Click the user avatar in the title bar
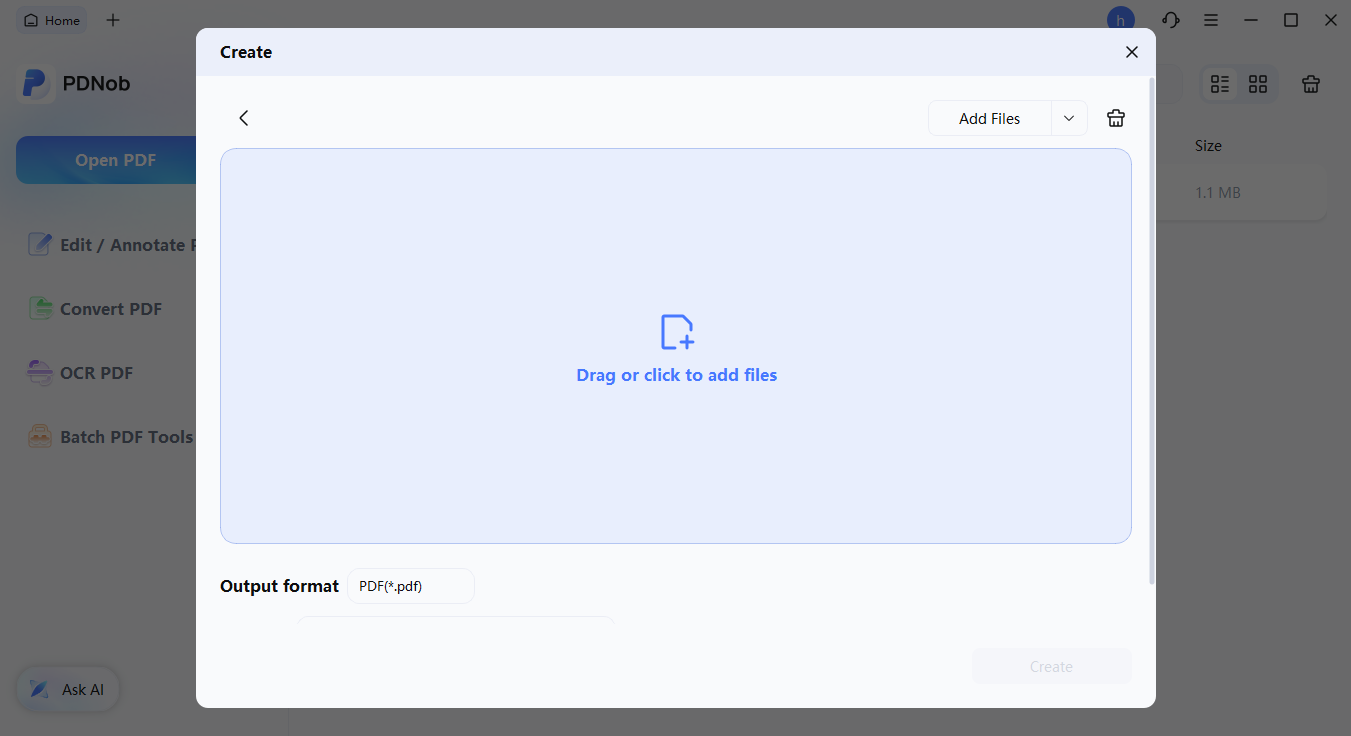Screen dimensions: 1351x736 click(1120, 19)
